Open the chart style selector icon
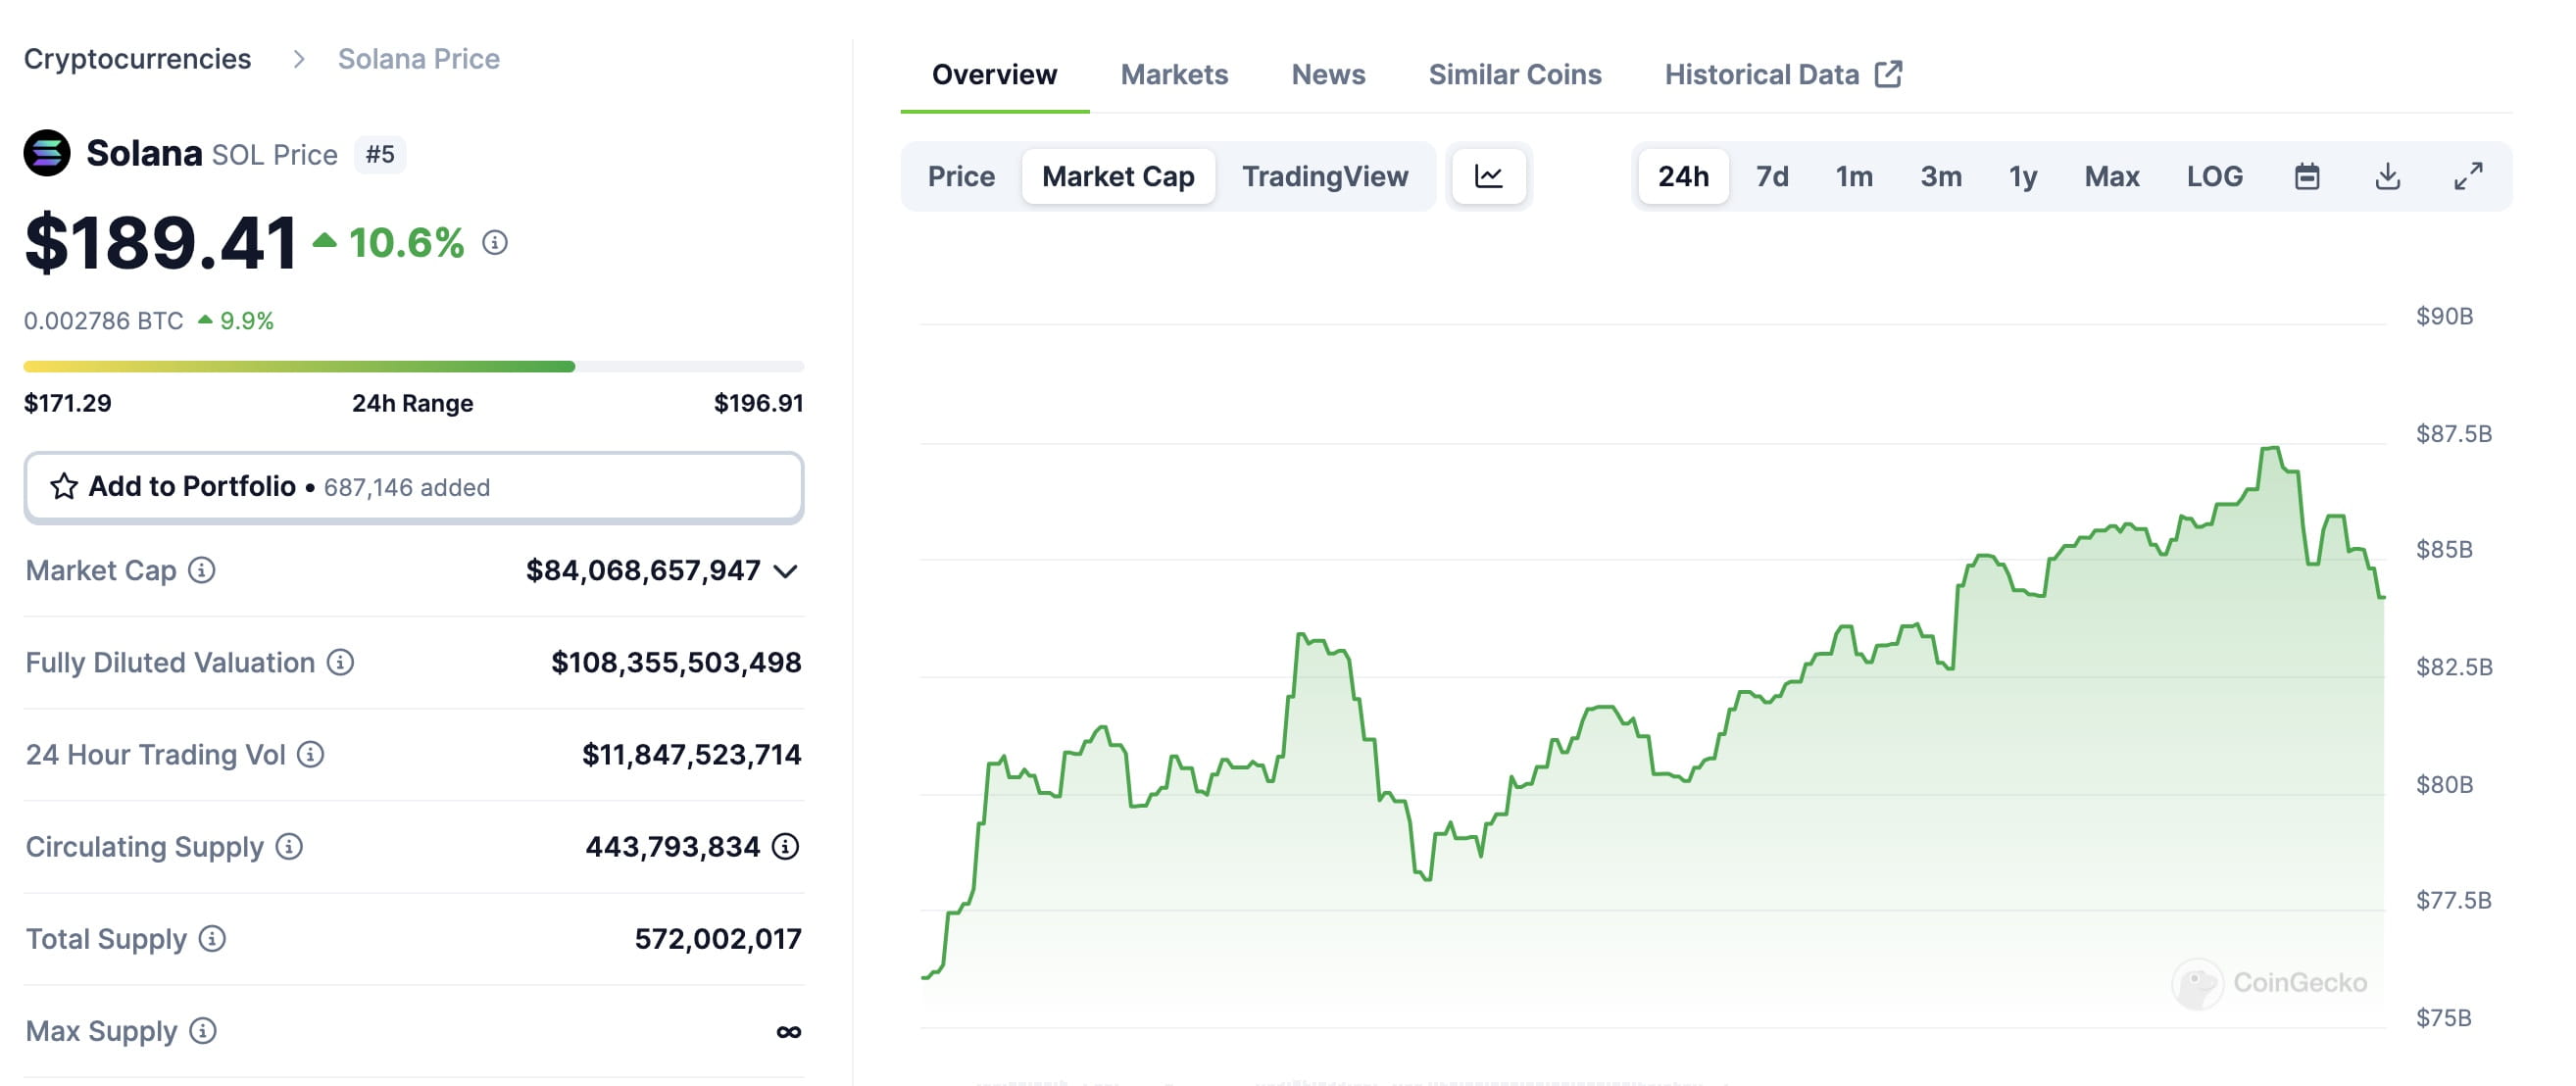This screenshot has width=2576, height=1086. click(x=1489, y=176)
